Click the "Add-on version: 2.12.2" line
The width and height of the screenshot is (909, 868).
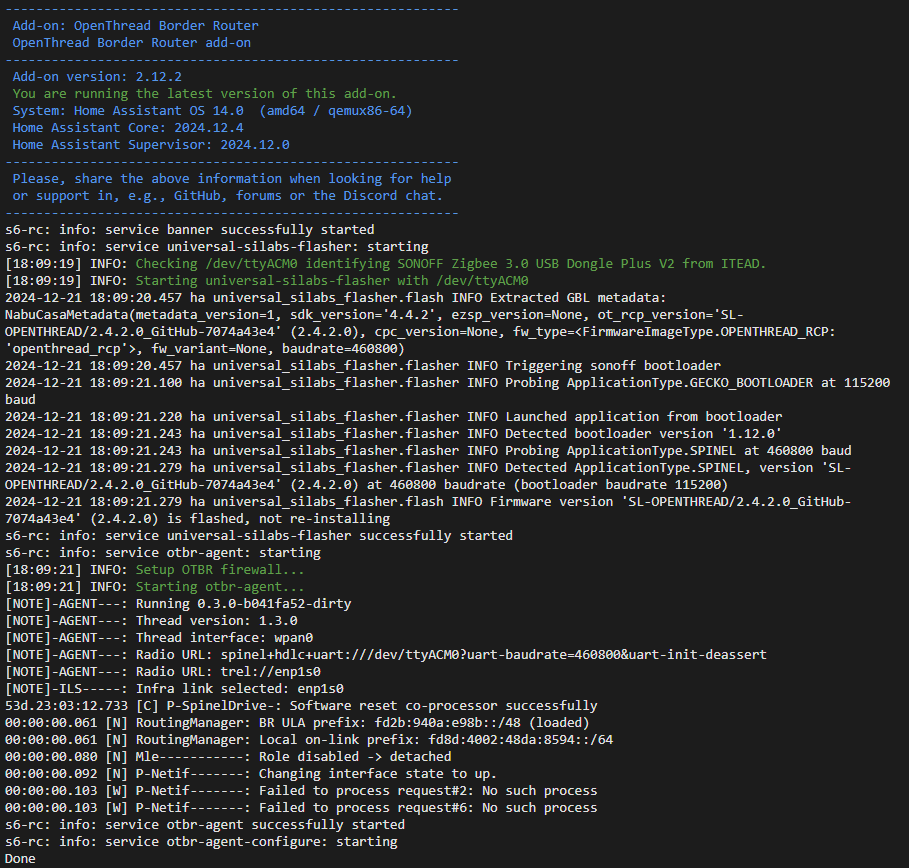click(97, 77)
